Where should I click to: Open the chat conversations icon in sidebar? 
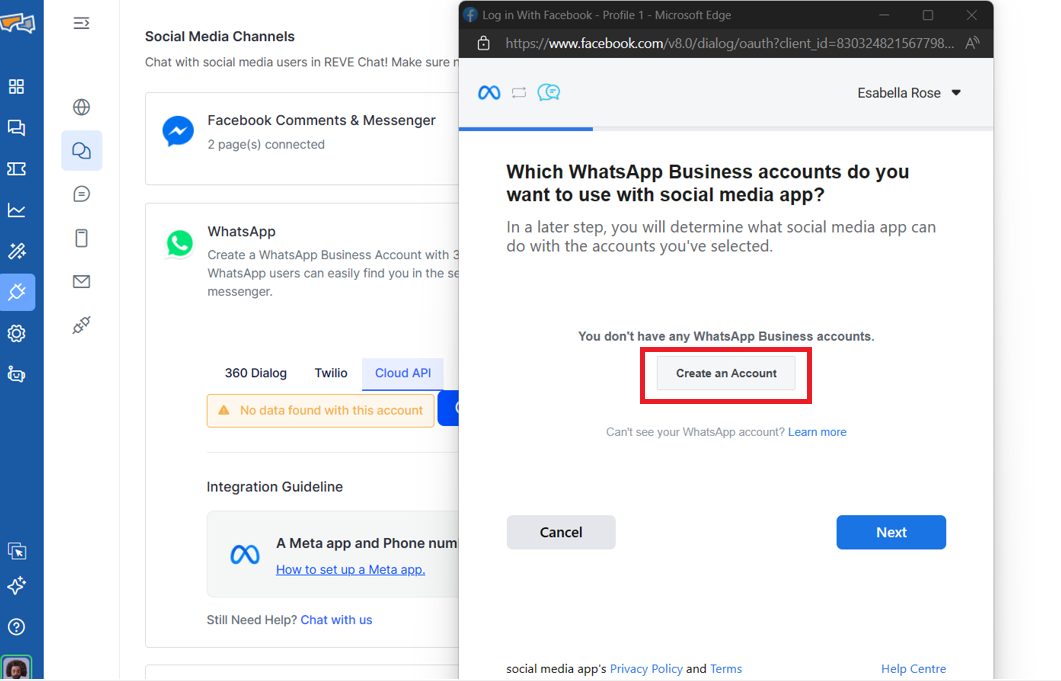coord(16,127)
